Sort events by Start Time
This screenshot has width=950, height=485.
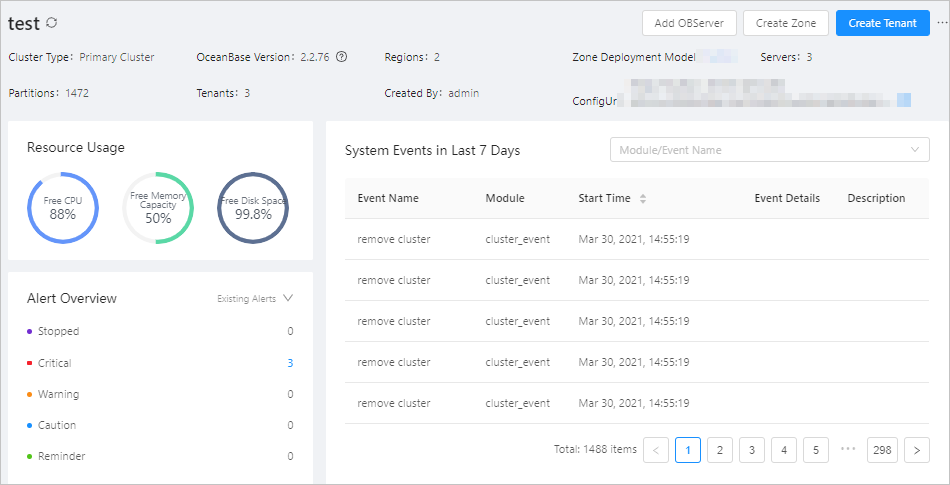[643, 199]
